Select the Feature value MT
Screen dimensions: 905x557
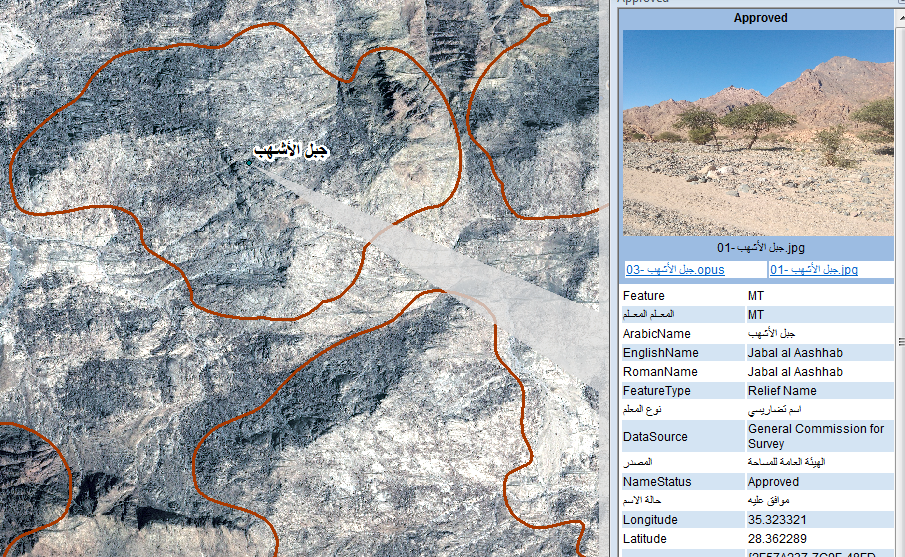click(756, 296)
